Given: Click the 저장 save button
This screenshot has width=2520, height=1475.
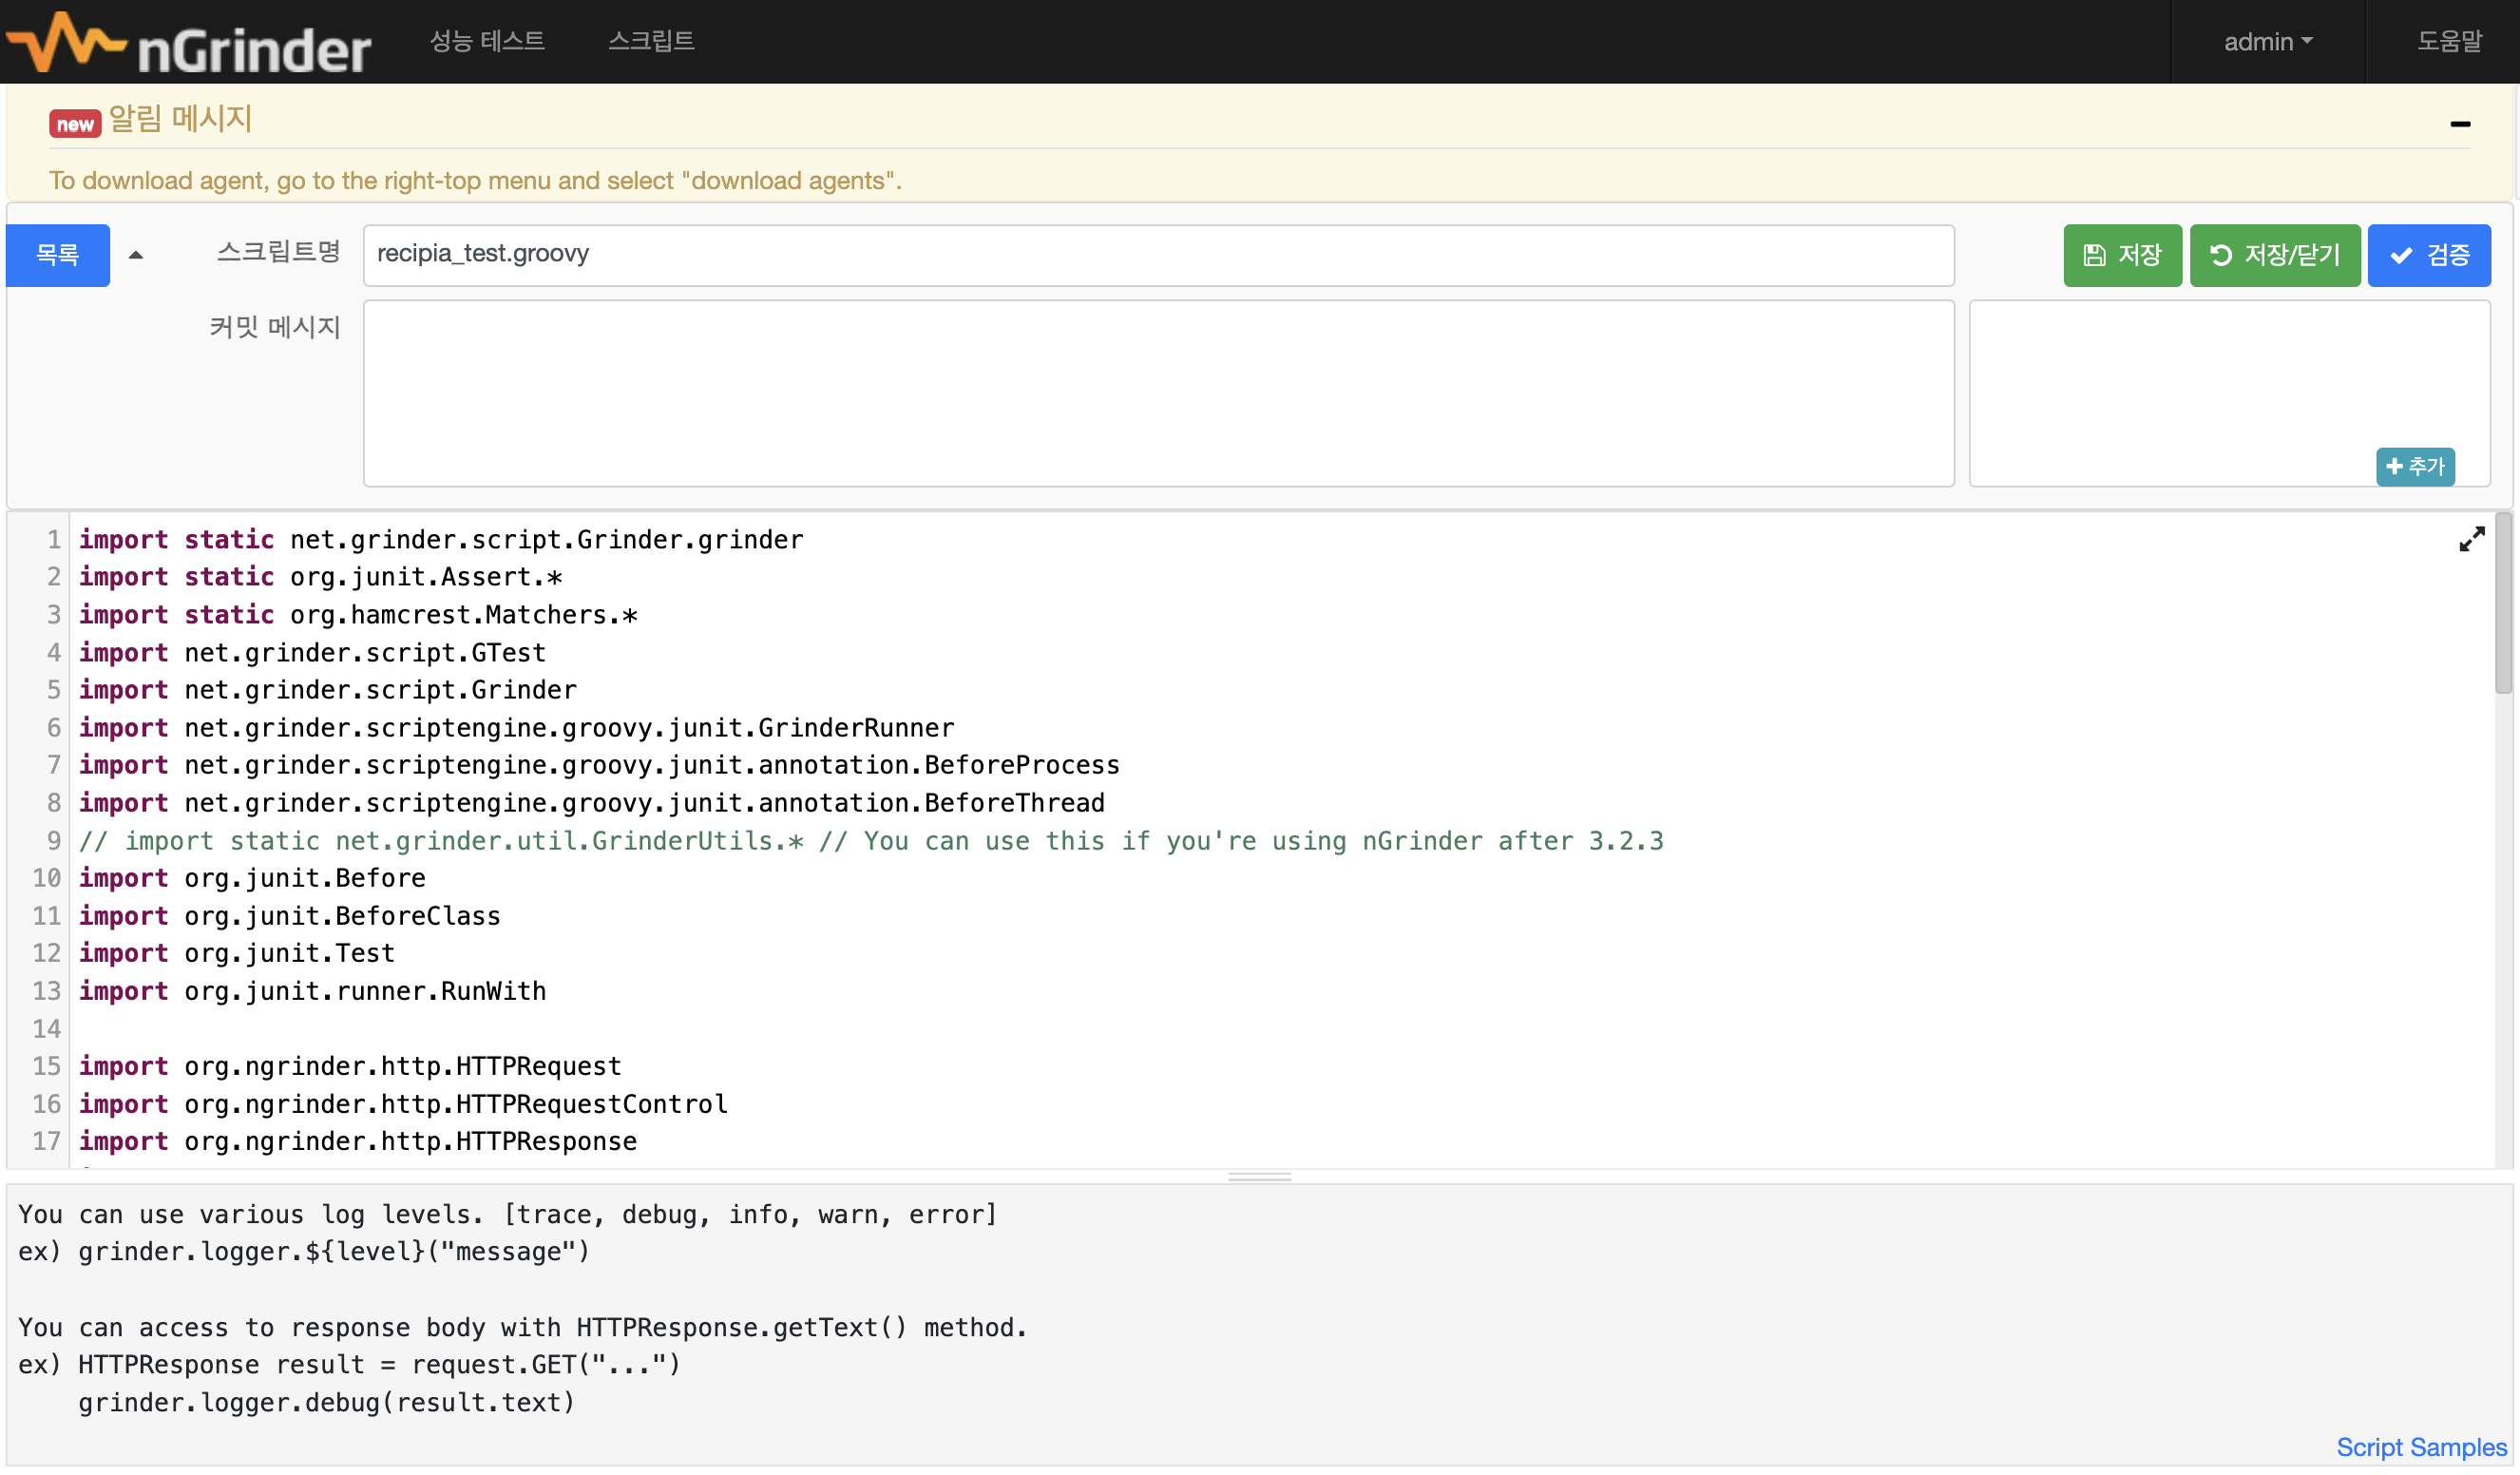Looking at the screenshot, I should (x=2122, y=255).
